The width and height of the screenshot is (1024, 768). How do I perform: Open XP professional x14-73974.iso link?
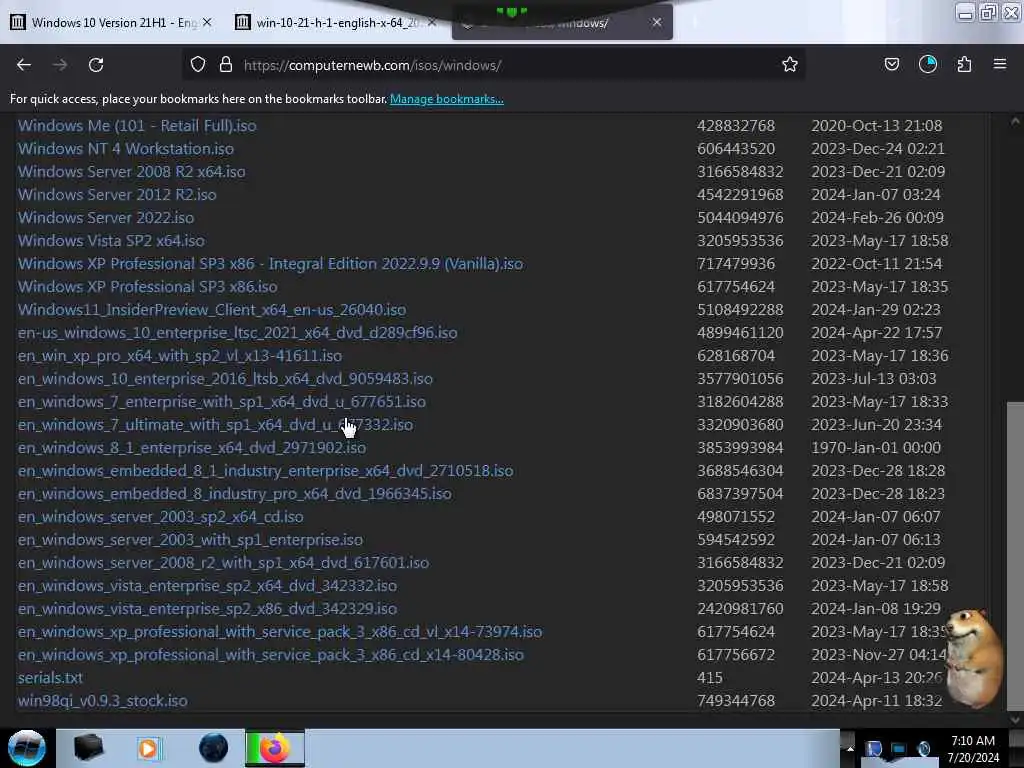pos(280,632)
